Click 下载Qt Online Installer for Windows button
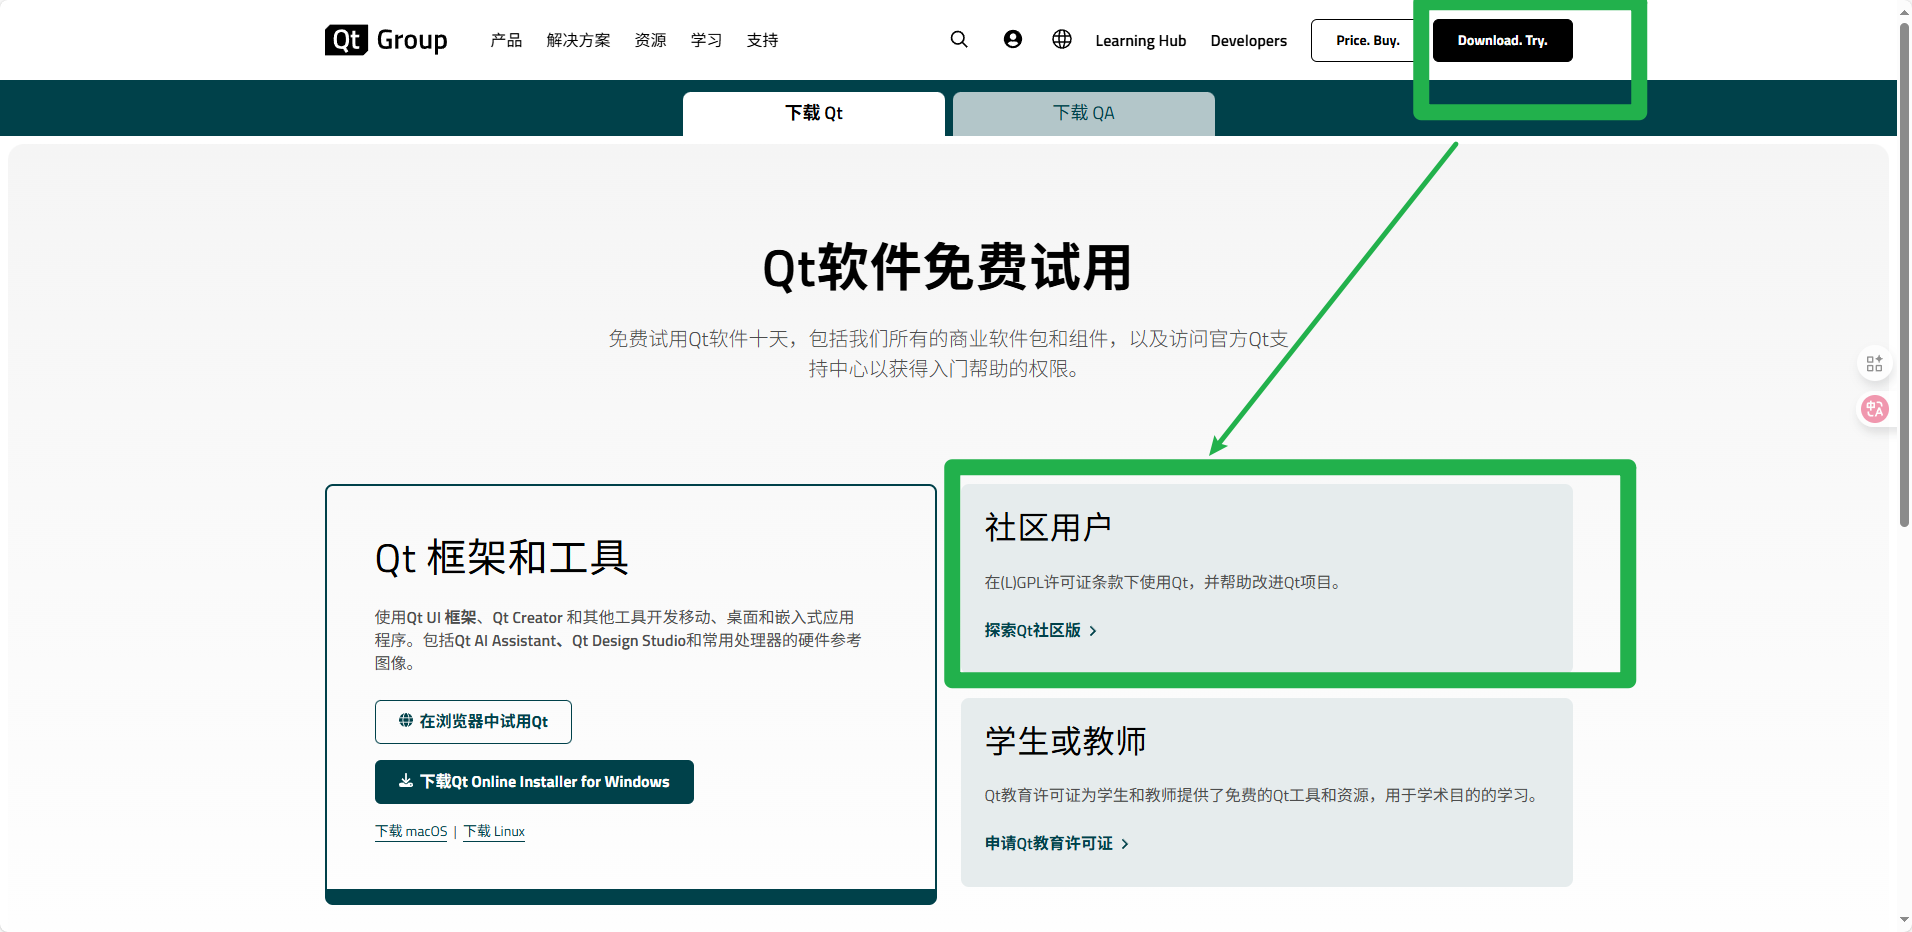The height and width of the screenshot is (932, 1912). tap(534, 782)
